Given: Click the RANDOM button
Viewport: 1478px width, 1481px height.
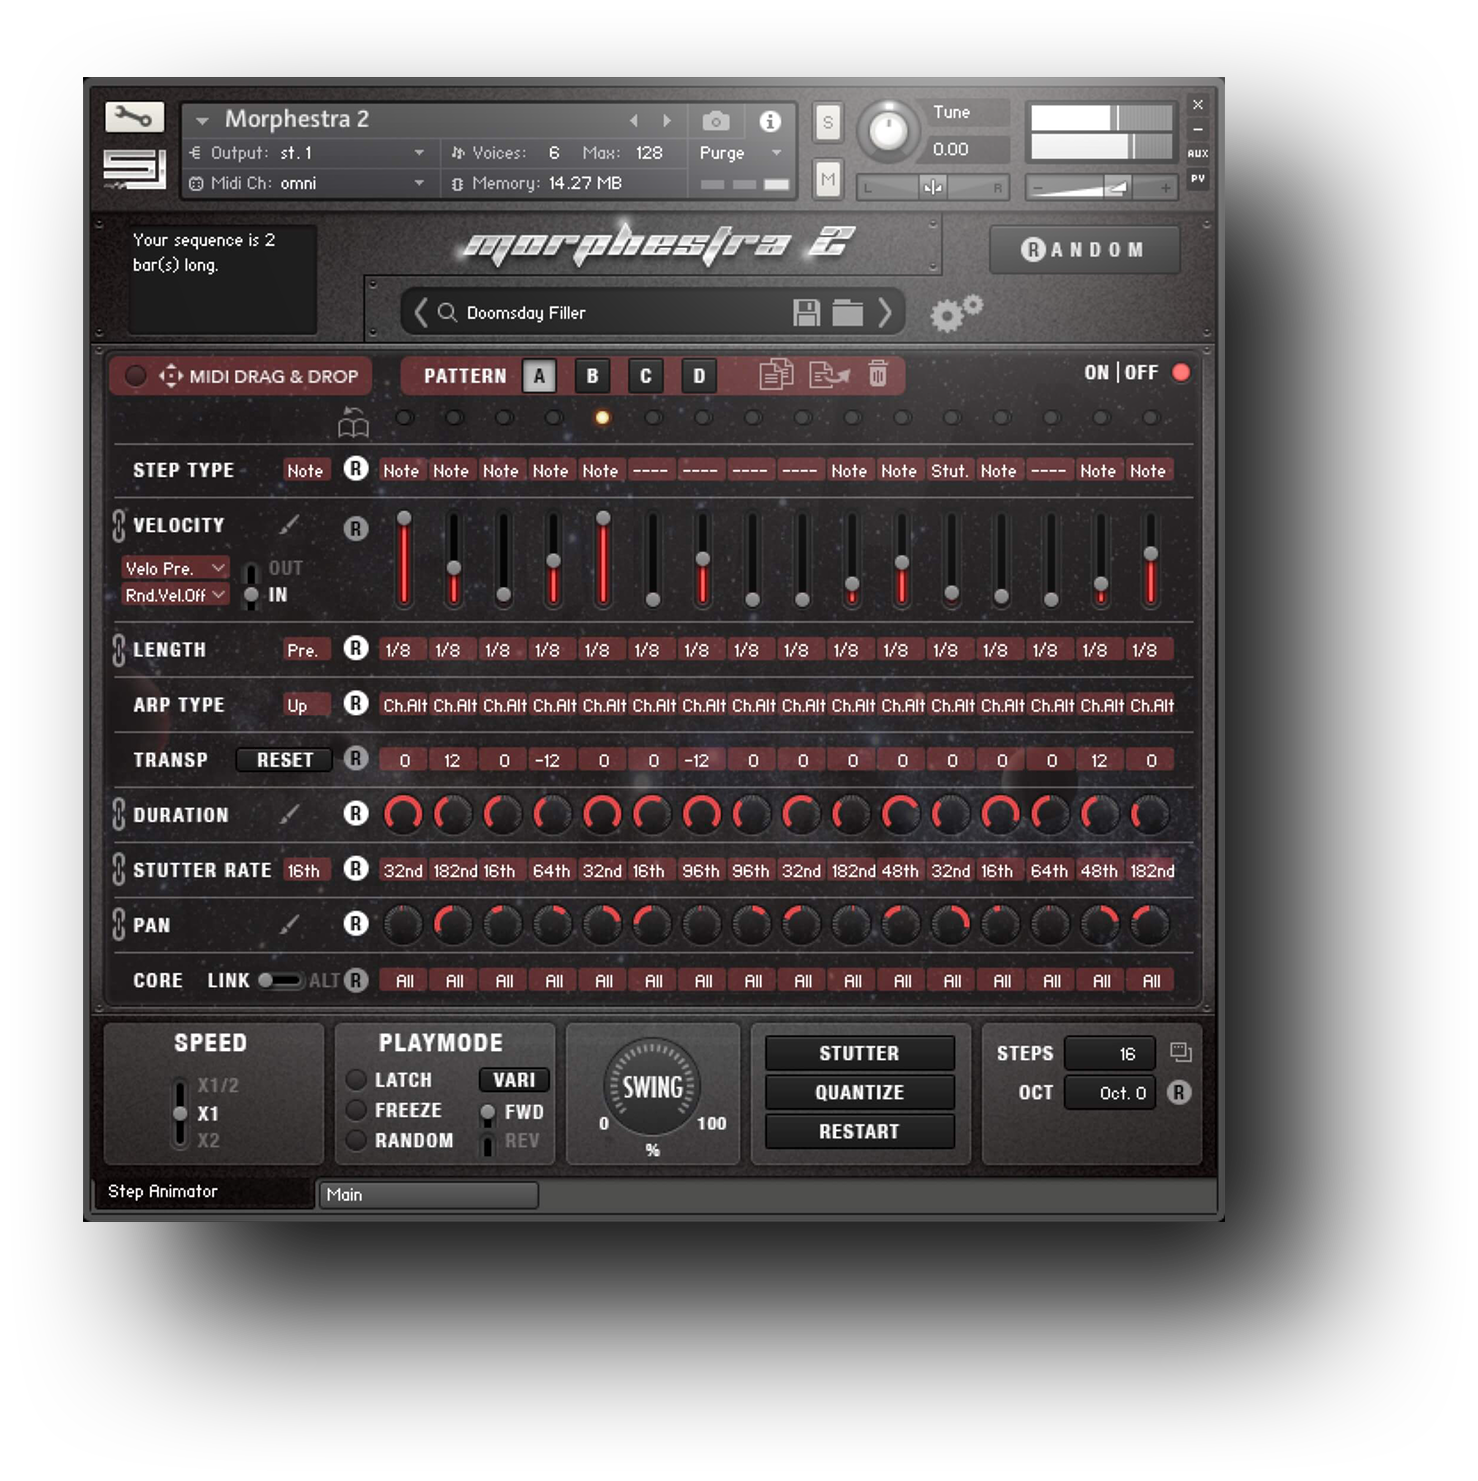Looking at the screenshot, I should 1084,250.
